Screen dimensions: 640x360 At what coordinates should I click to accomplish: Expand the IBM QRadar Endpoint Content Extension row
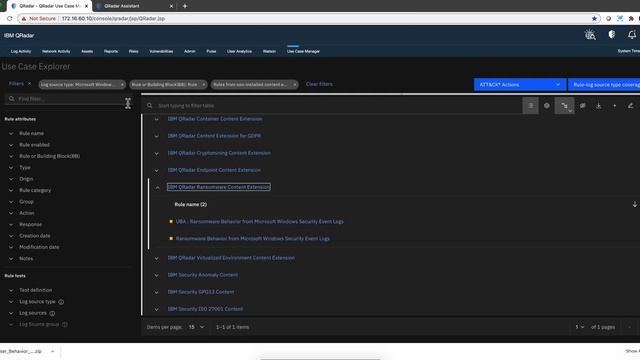coord(157,170)
